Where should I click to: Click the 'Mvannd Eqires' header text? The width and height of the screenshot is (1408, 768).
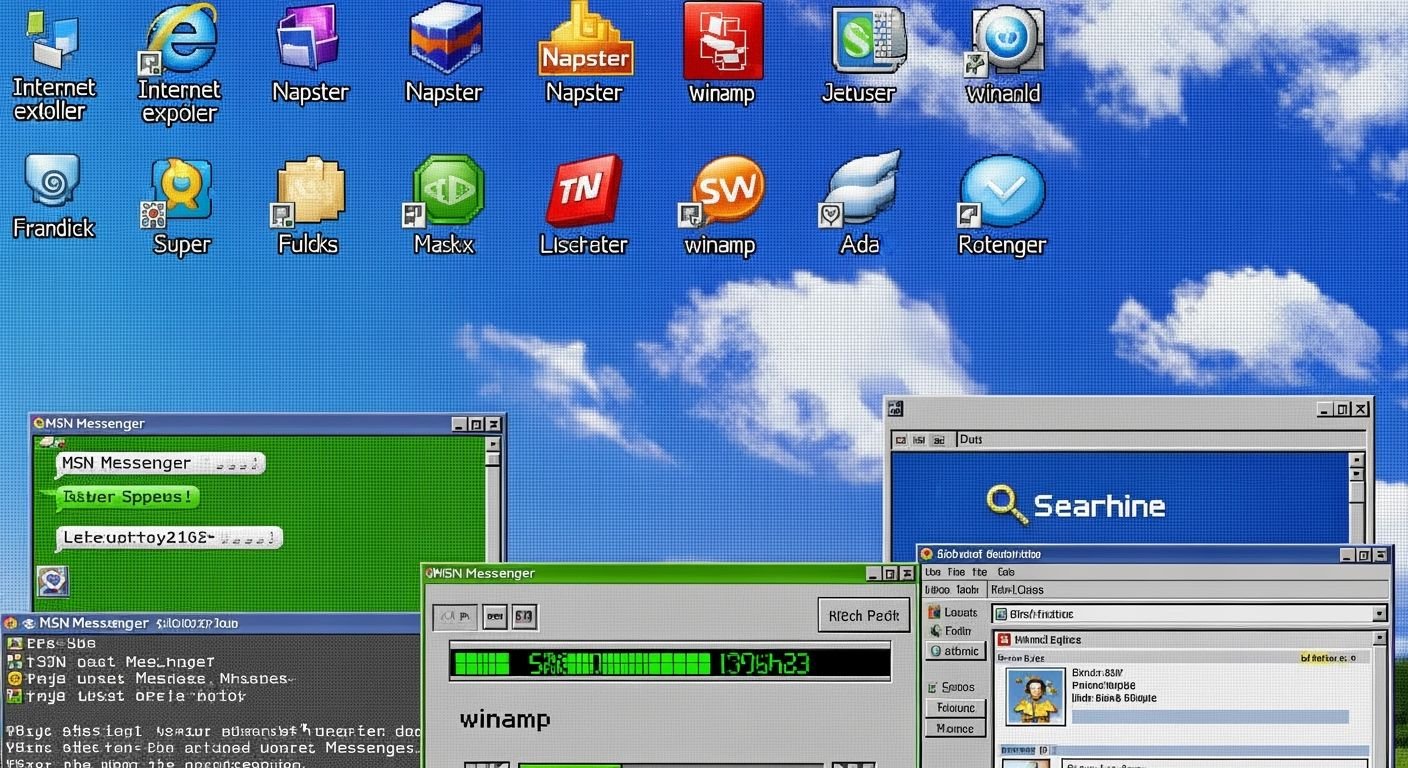point(1048,639)
